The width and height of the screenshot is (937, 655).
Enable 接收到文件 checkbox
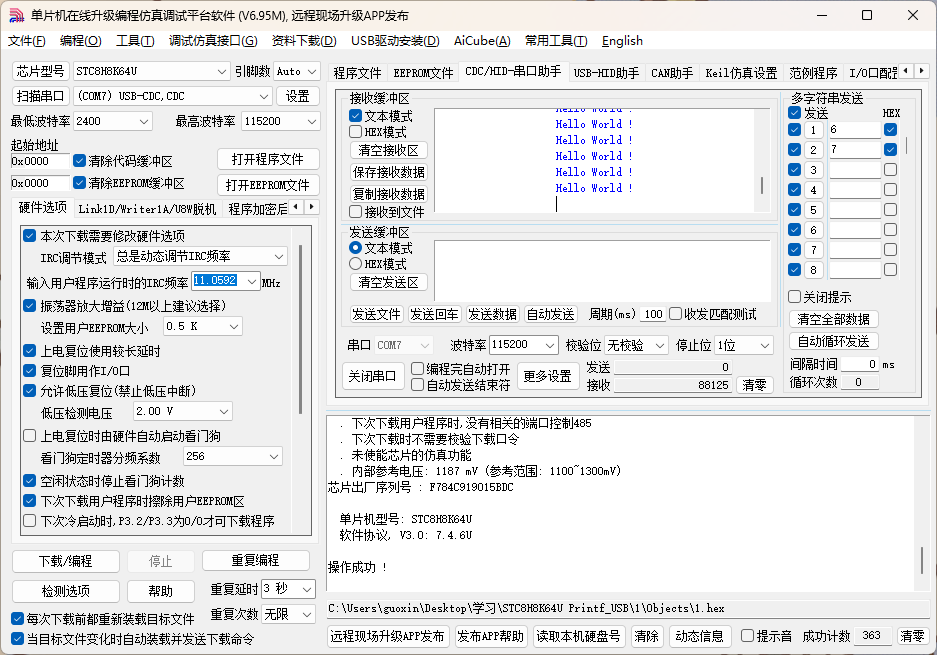(356, 212)
